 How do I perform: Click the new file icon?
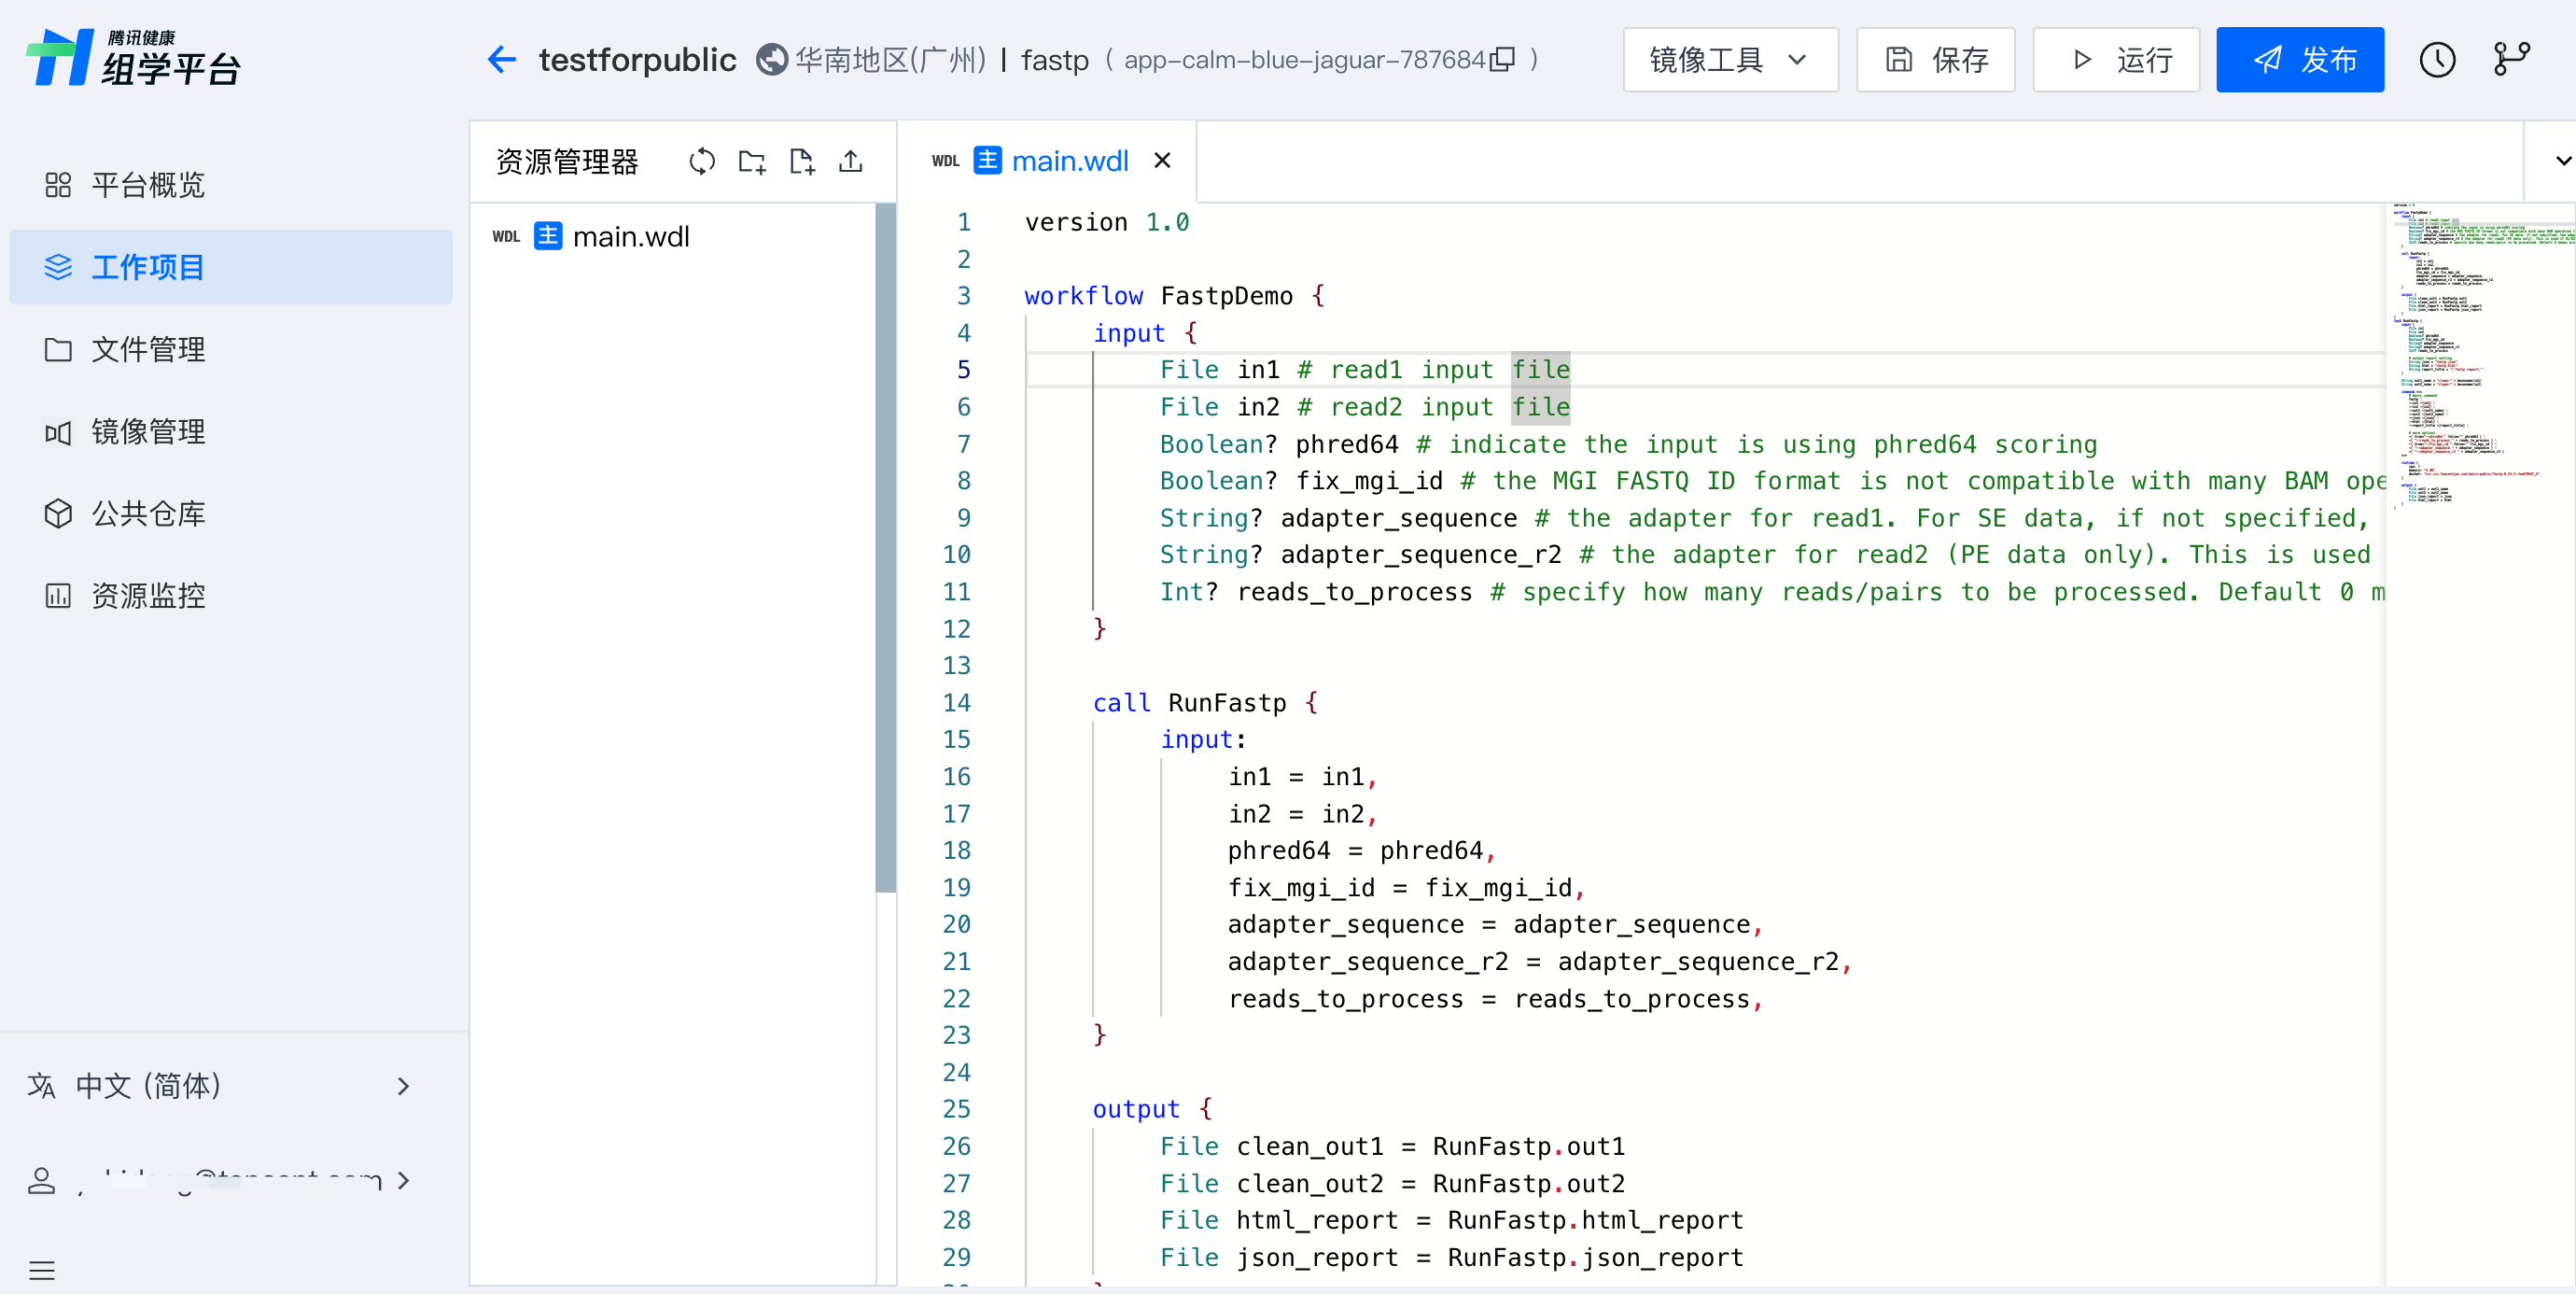coord(801,161)
